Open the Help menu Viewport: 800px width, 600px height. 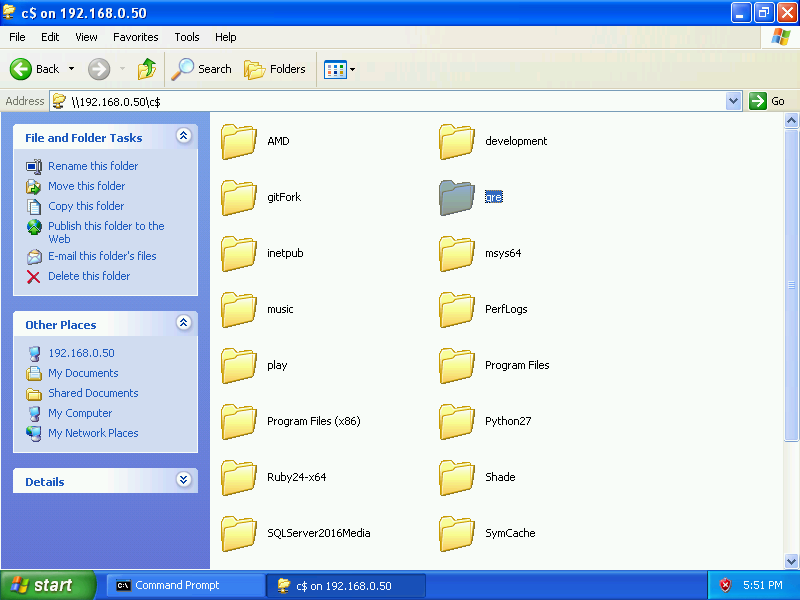226,37
